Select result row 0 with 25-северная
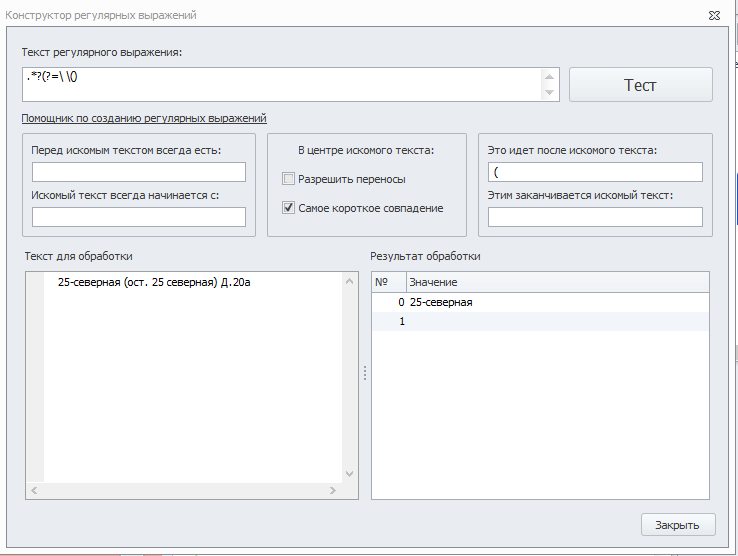 (x=540, y=302)
